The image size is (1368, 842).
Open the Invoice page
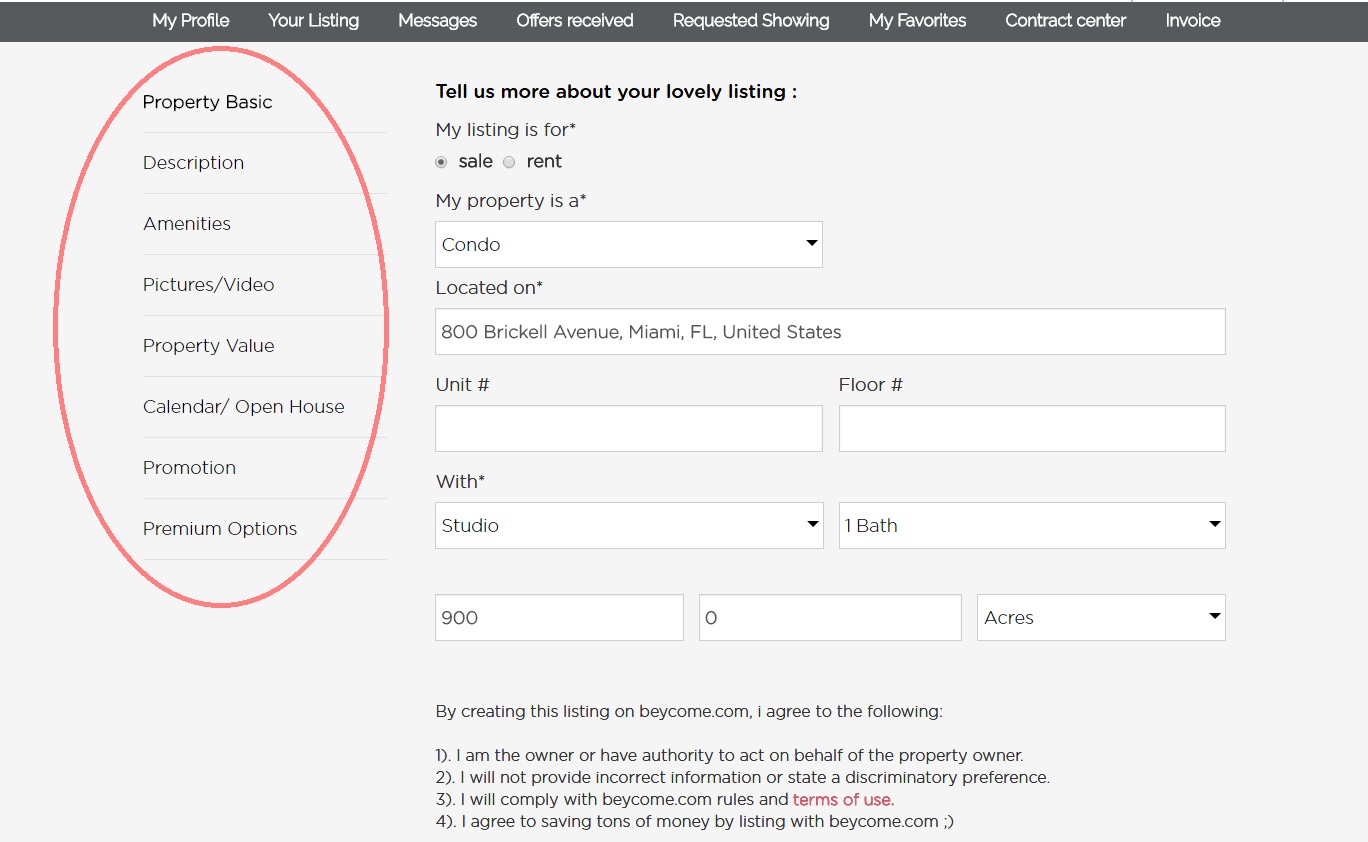coord(1193,20)
